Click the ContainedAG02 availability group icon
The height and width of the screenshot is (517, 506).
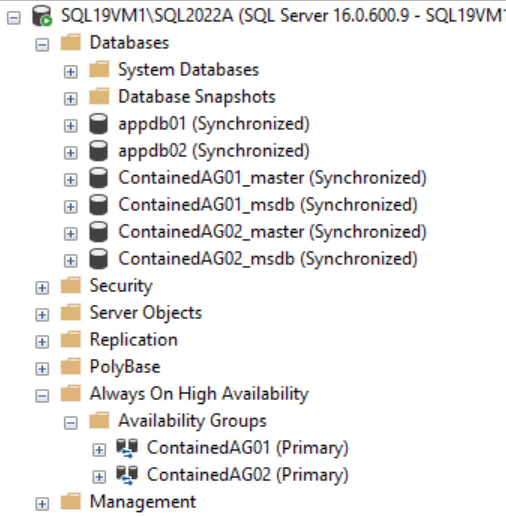pyautogui.click(x=127, y=475)
